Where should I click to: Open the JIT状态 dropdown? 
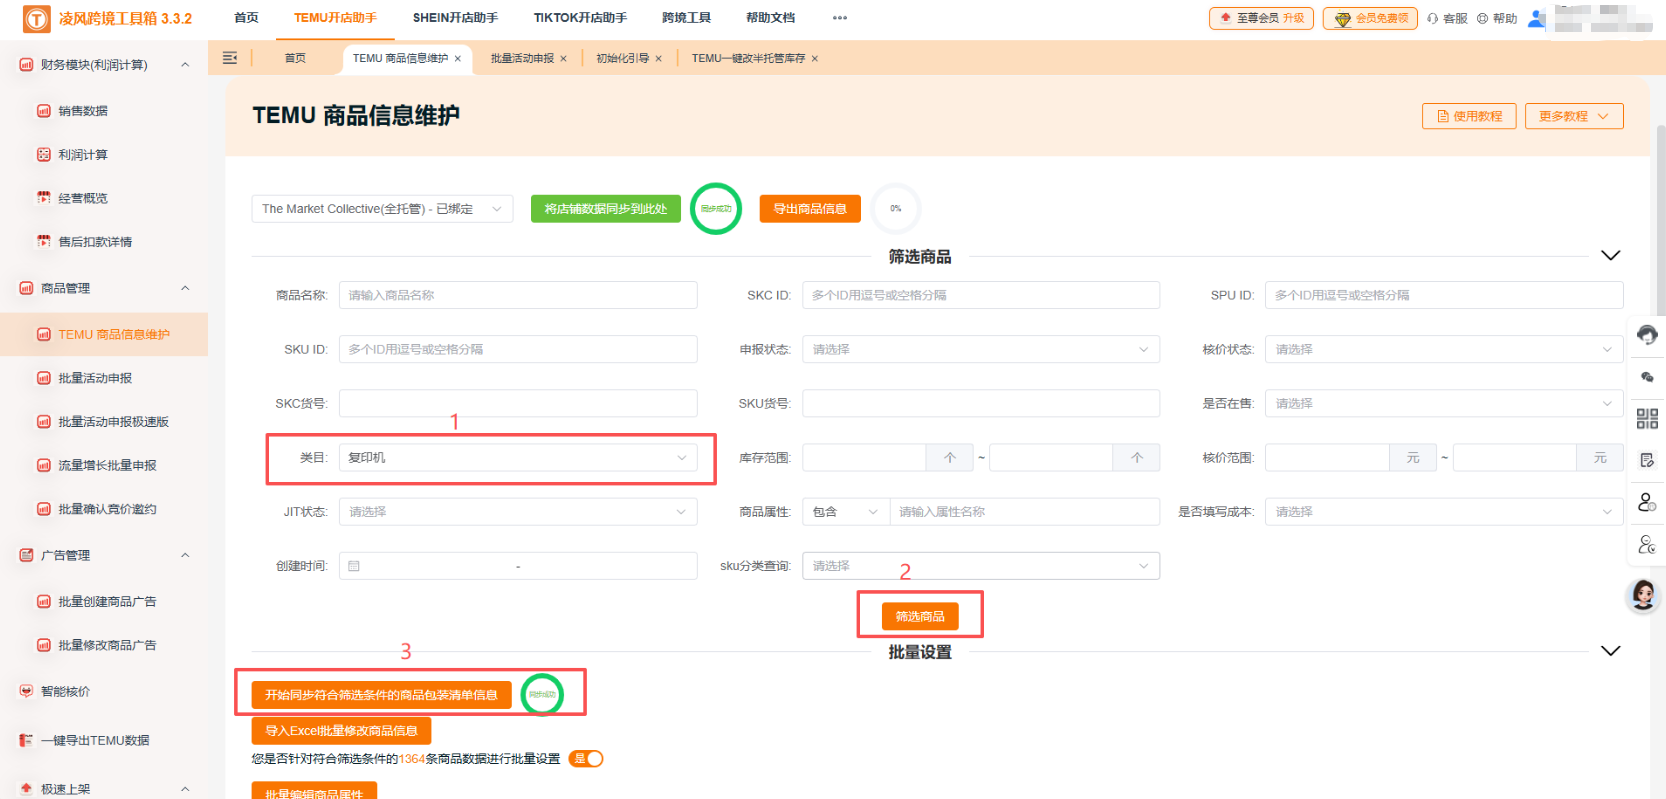pyautogui.click(x=518, y=511)
